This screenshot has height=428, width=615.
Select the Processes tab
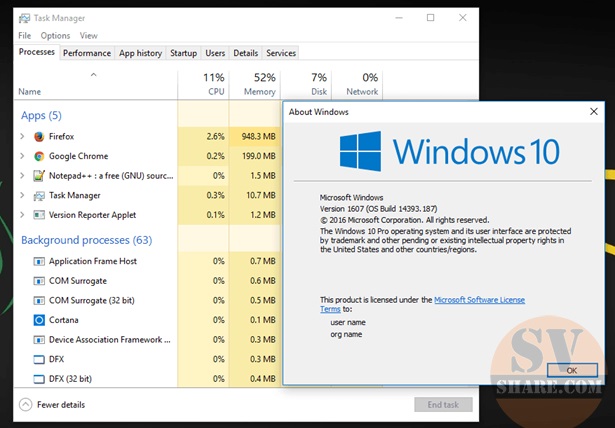tap(36, 52)
